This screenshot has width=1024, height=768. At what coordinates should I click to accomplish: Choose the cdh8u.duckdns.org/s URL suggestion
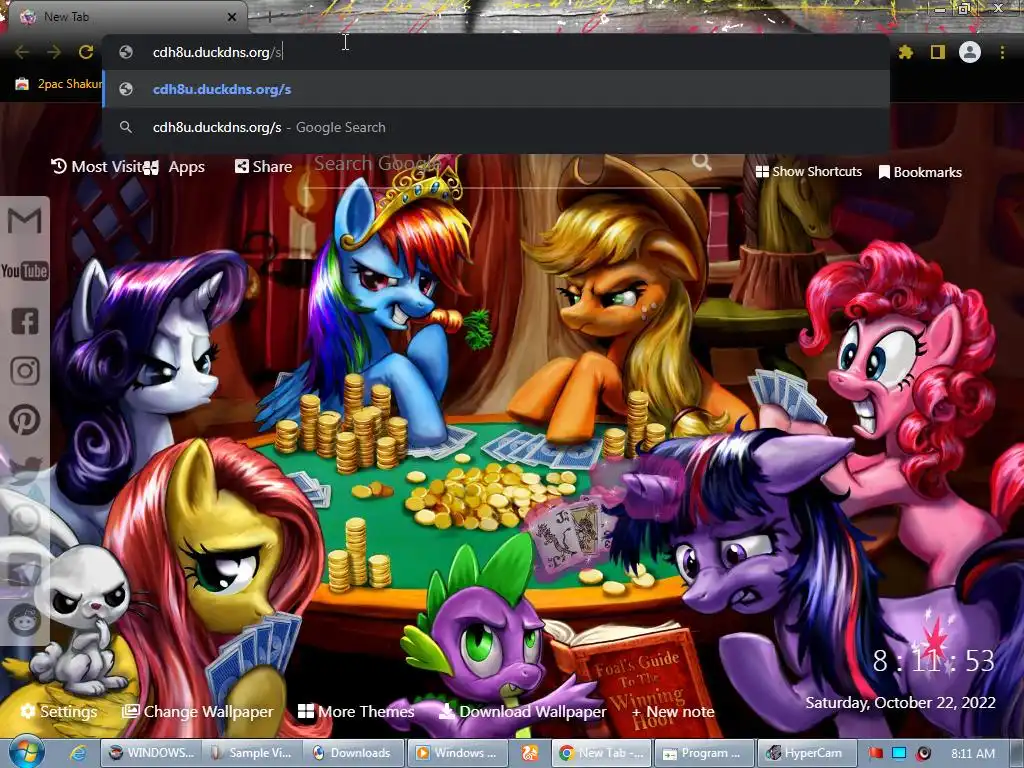point(496,89)
